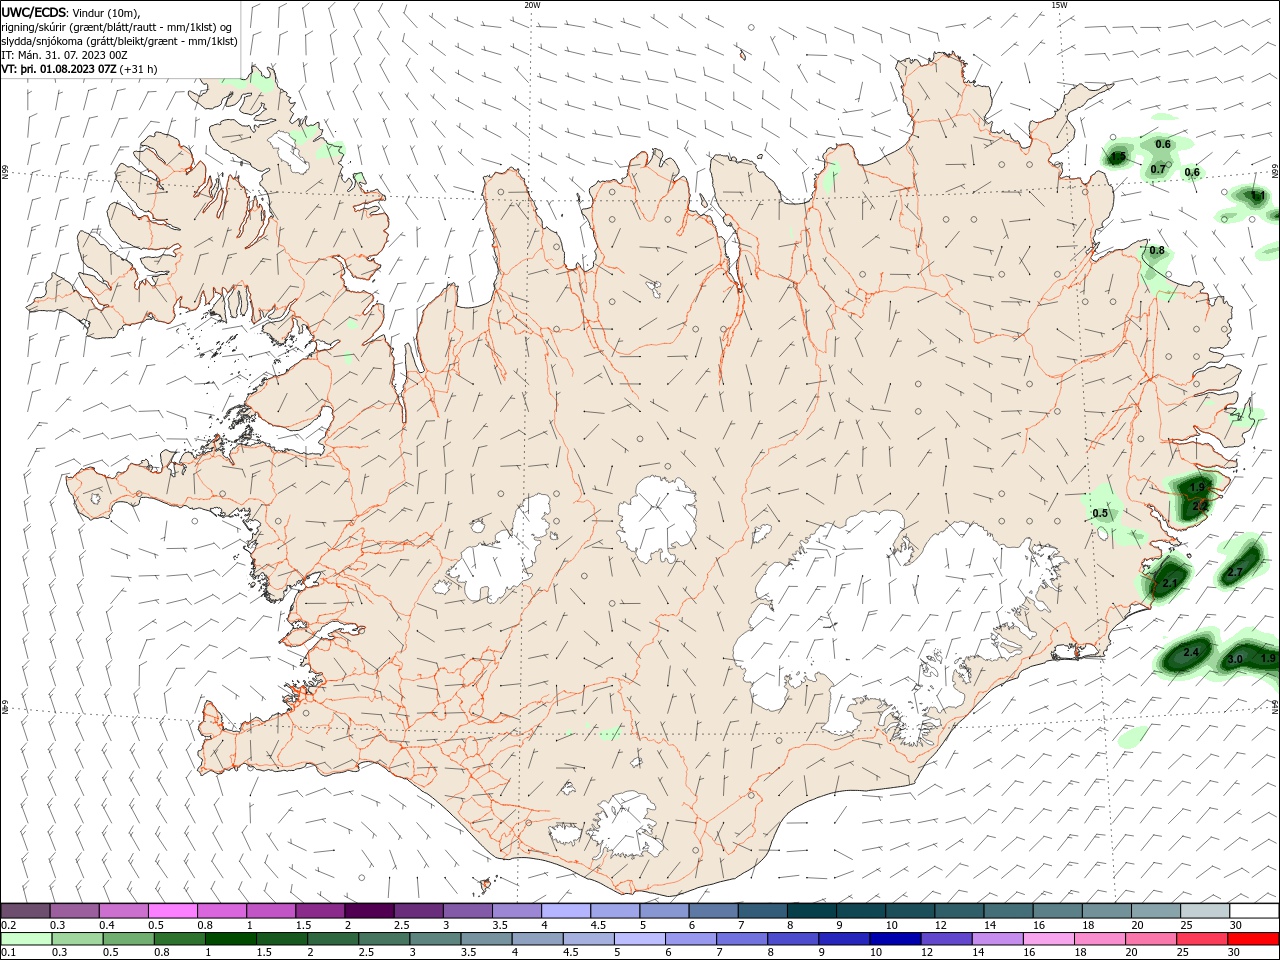Screen dimensions: 1280x960
Task: Click the UWC/ECDS title text
Action: [34, 12]
